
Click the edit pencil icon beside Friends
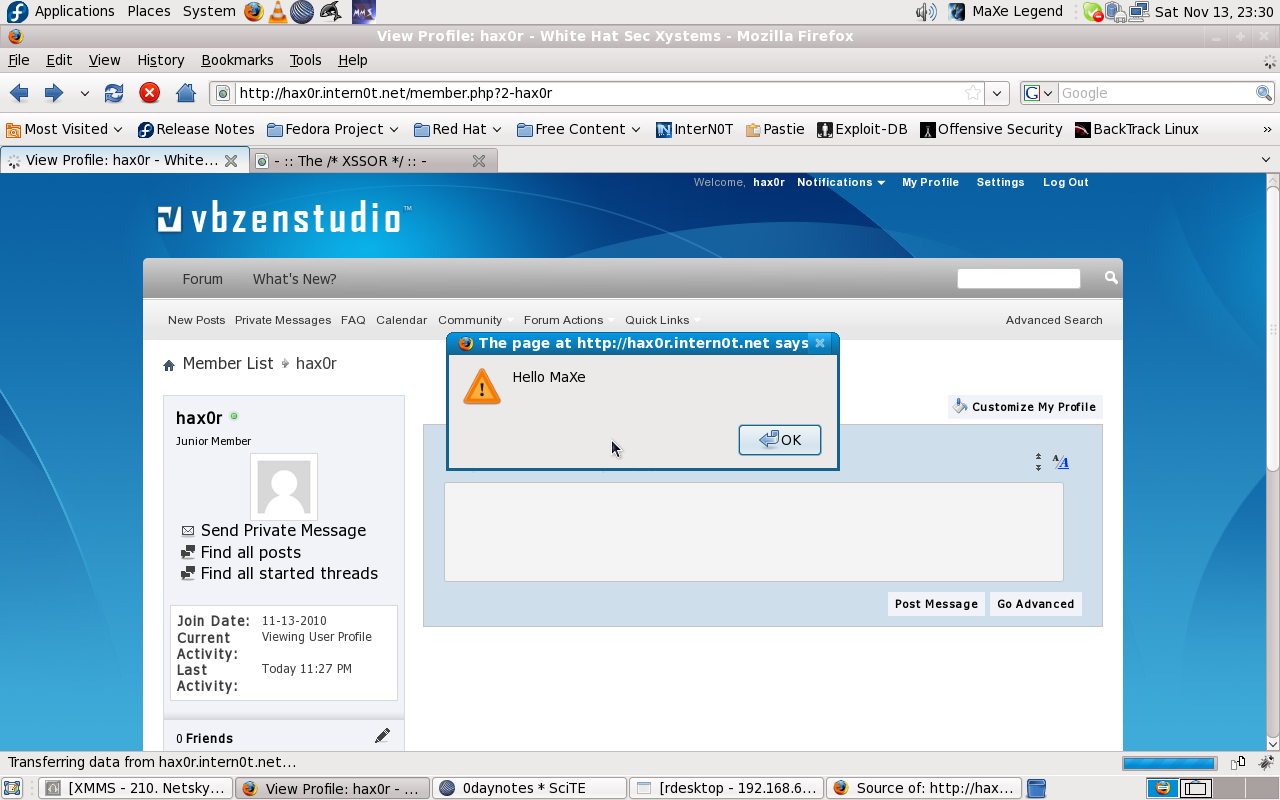[x=382, y=736]
